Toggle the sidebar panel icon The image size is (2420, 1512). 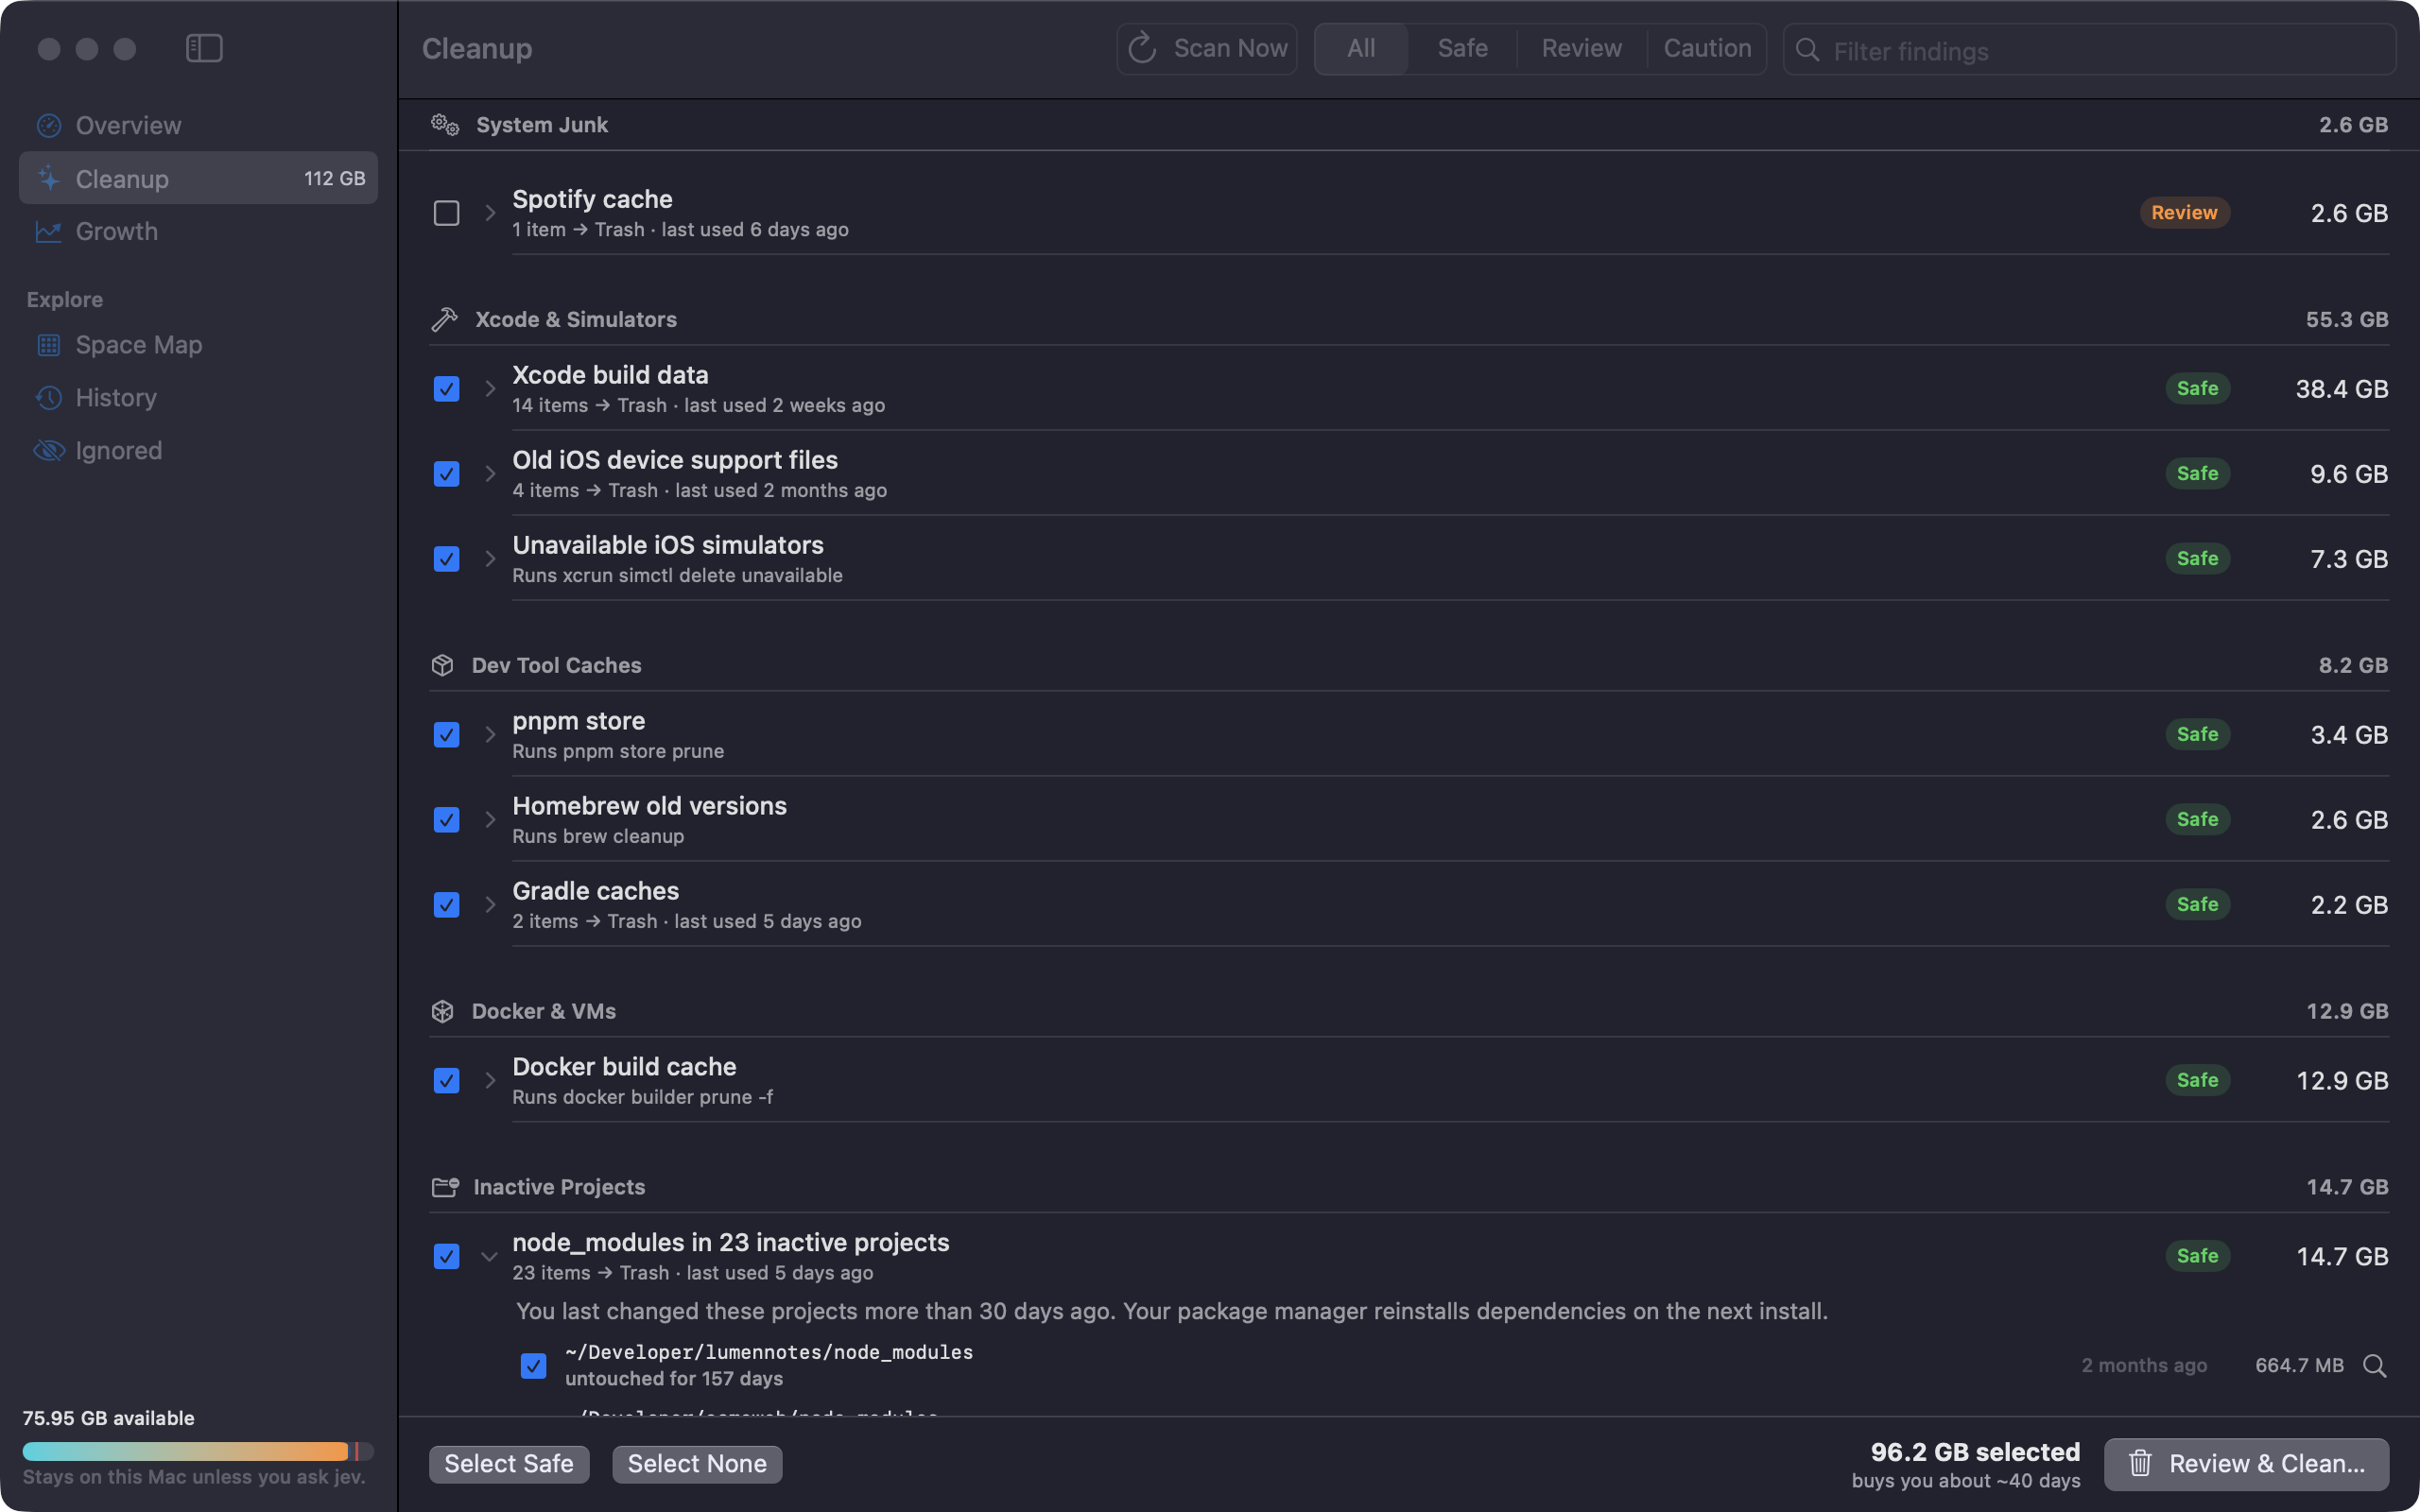[x=204, y=48]
